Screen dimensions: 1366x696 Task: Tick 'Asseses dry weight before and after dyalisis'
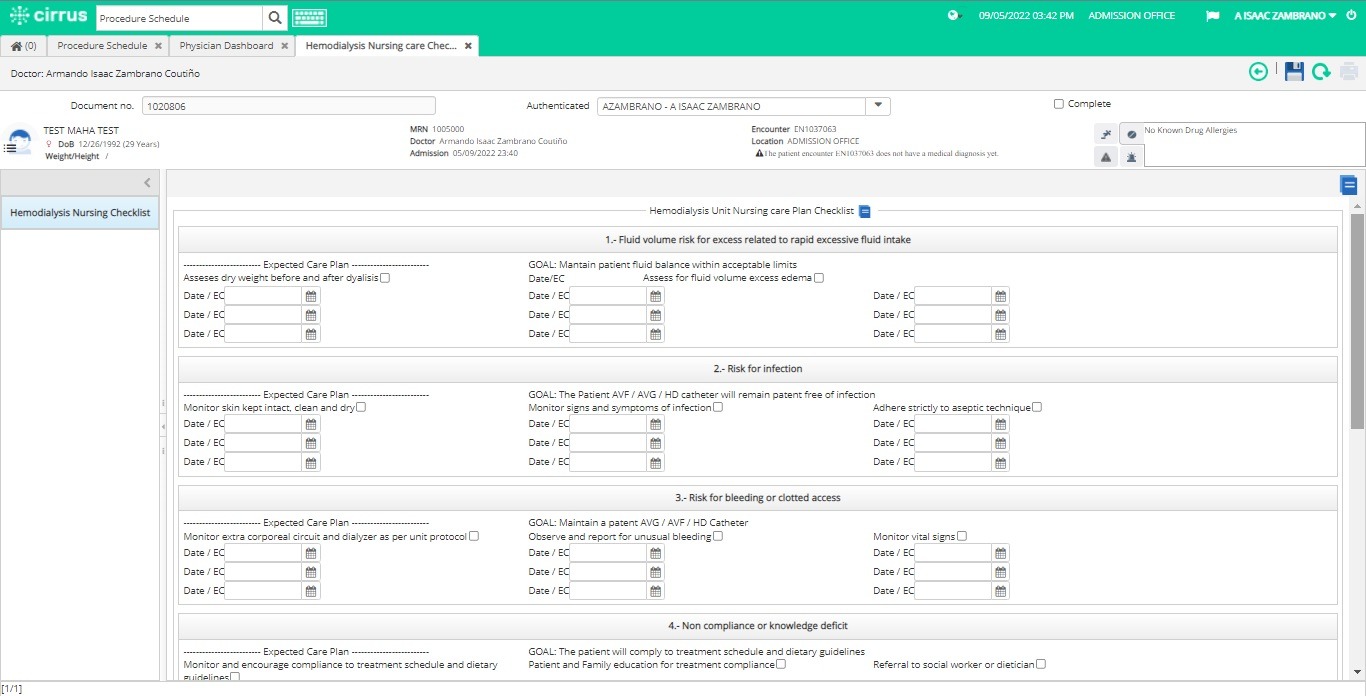(x=385, y=278)
